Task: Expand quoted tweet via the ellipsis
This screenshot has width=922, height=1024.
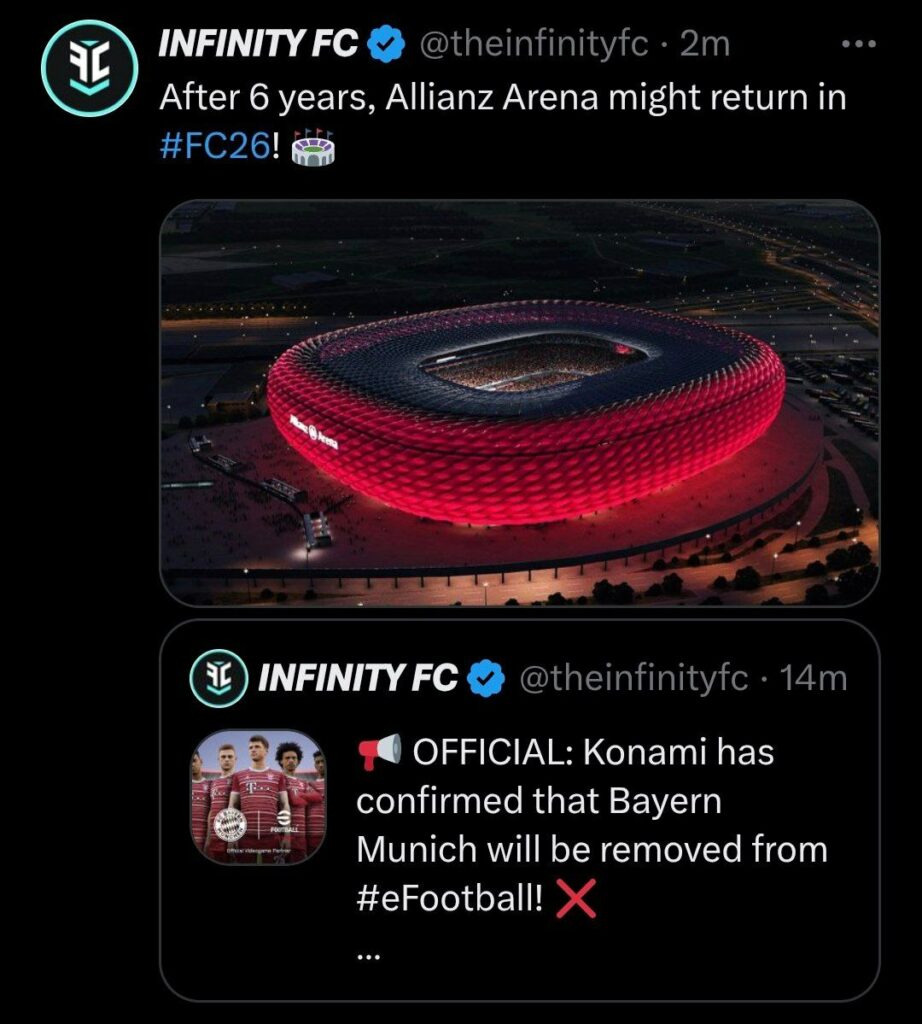Action: pyautogui.click(x=368, y=957)
